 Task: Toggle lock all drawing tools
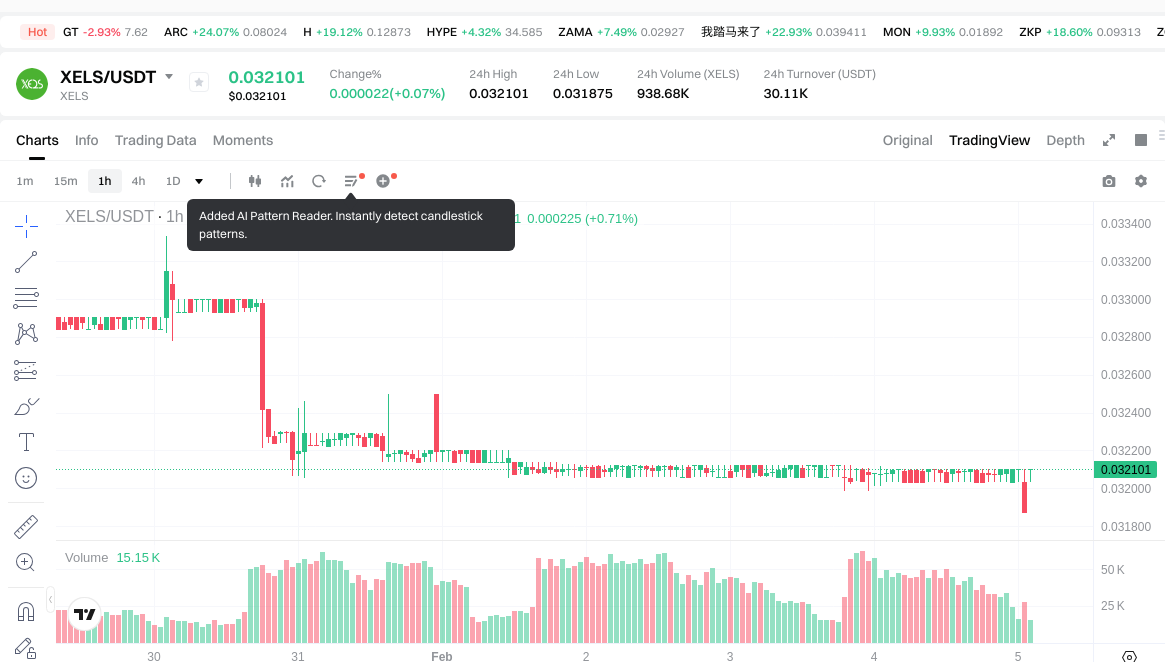tap(26, 648)
